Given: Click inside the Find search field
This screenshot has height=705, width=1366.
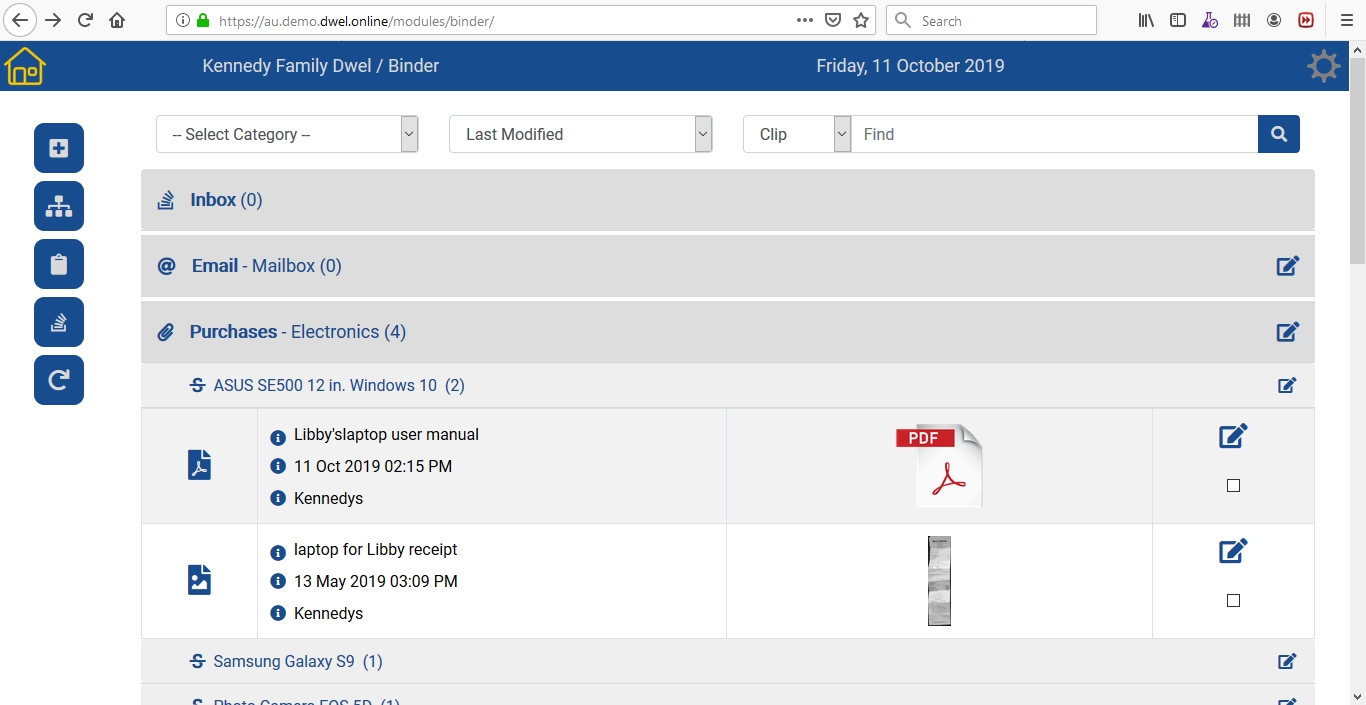Looking at the screenshot, I should click(x=1054, y=134).
